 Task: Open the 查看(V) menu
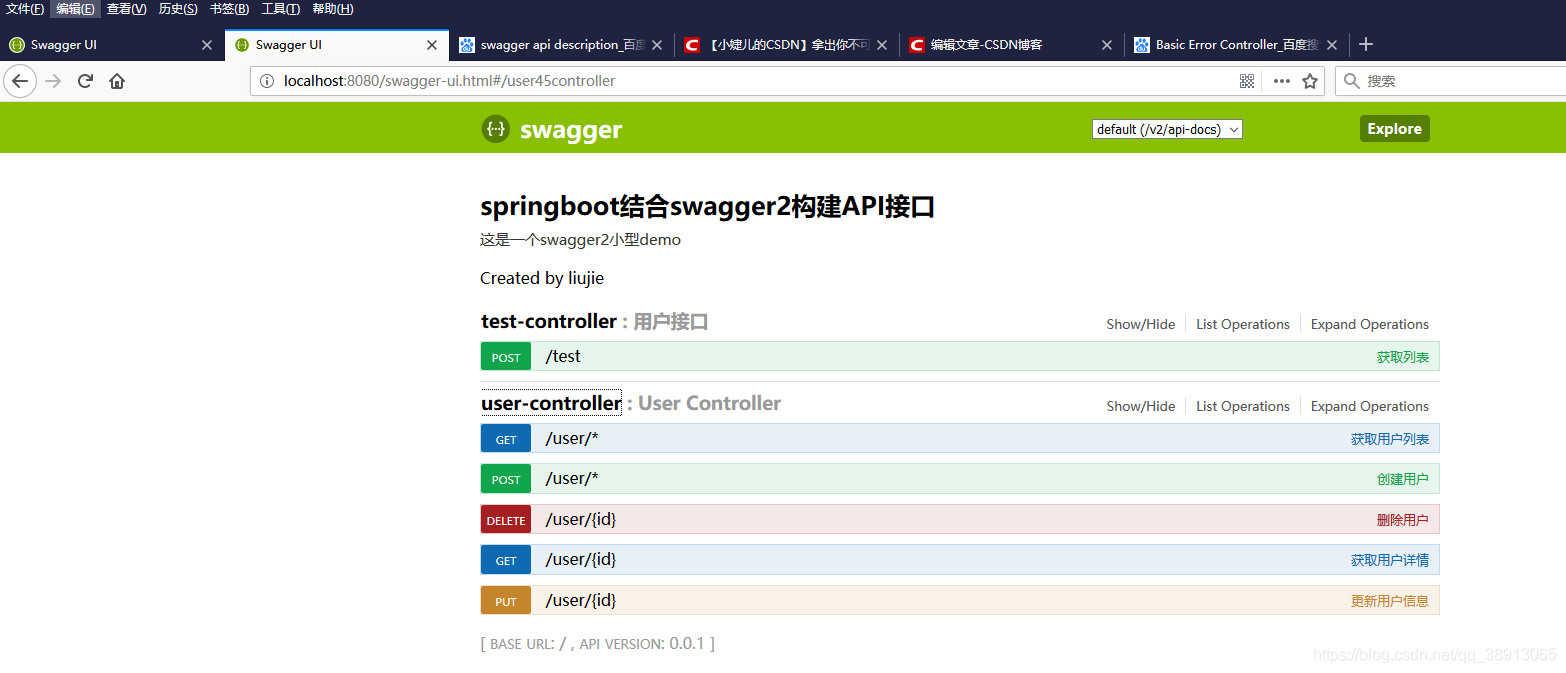(x=127, y=9)
